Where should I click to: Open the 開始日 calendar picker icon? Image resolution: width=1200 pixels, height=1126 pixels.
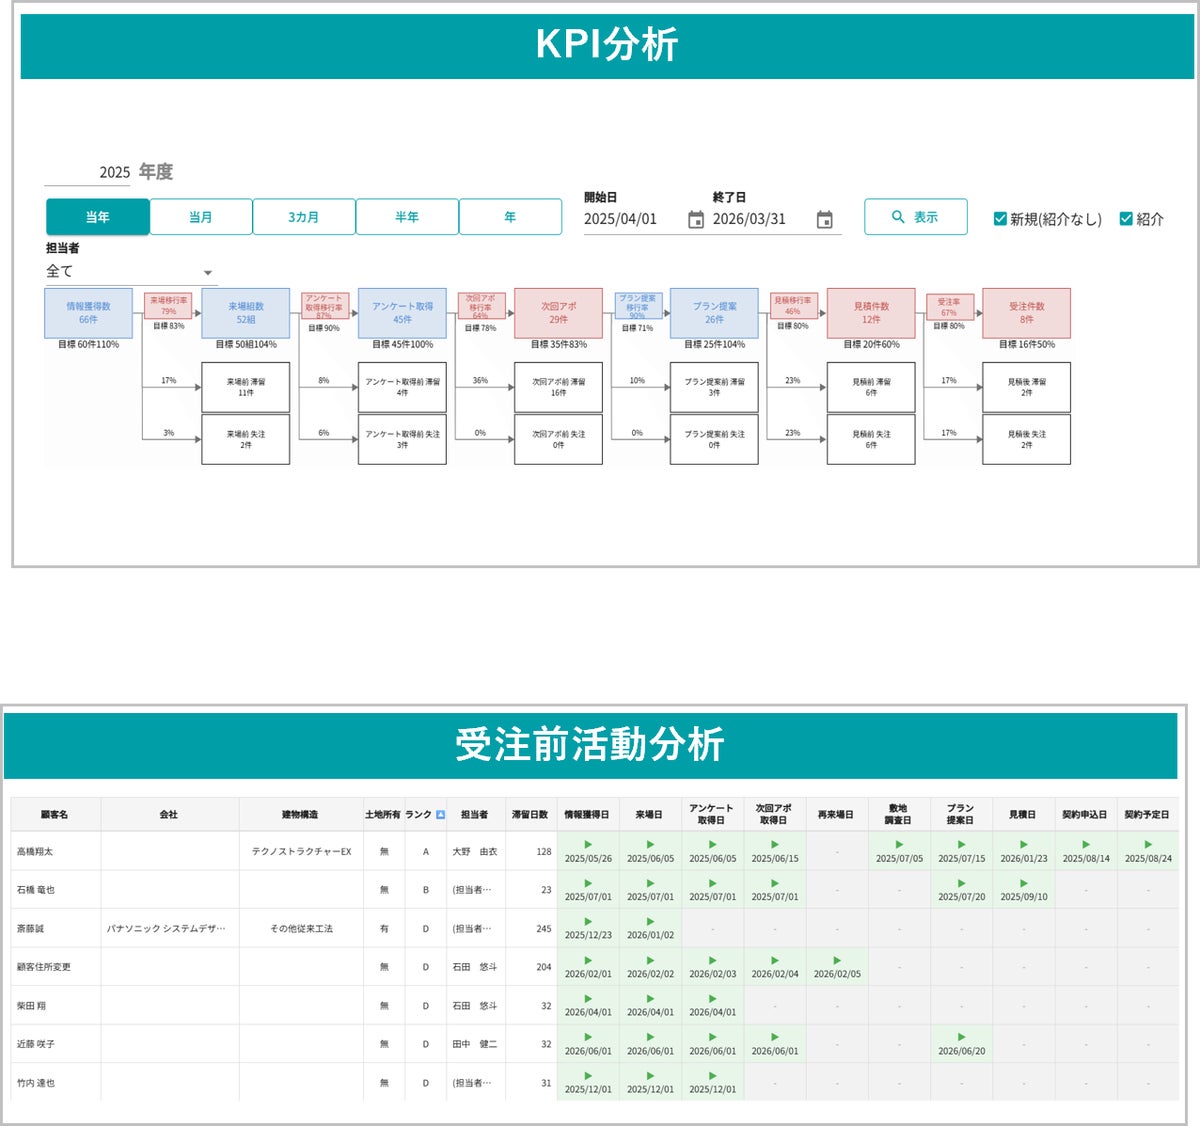(x=696, y=220)
